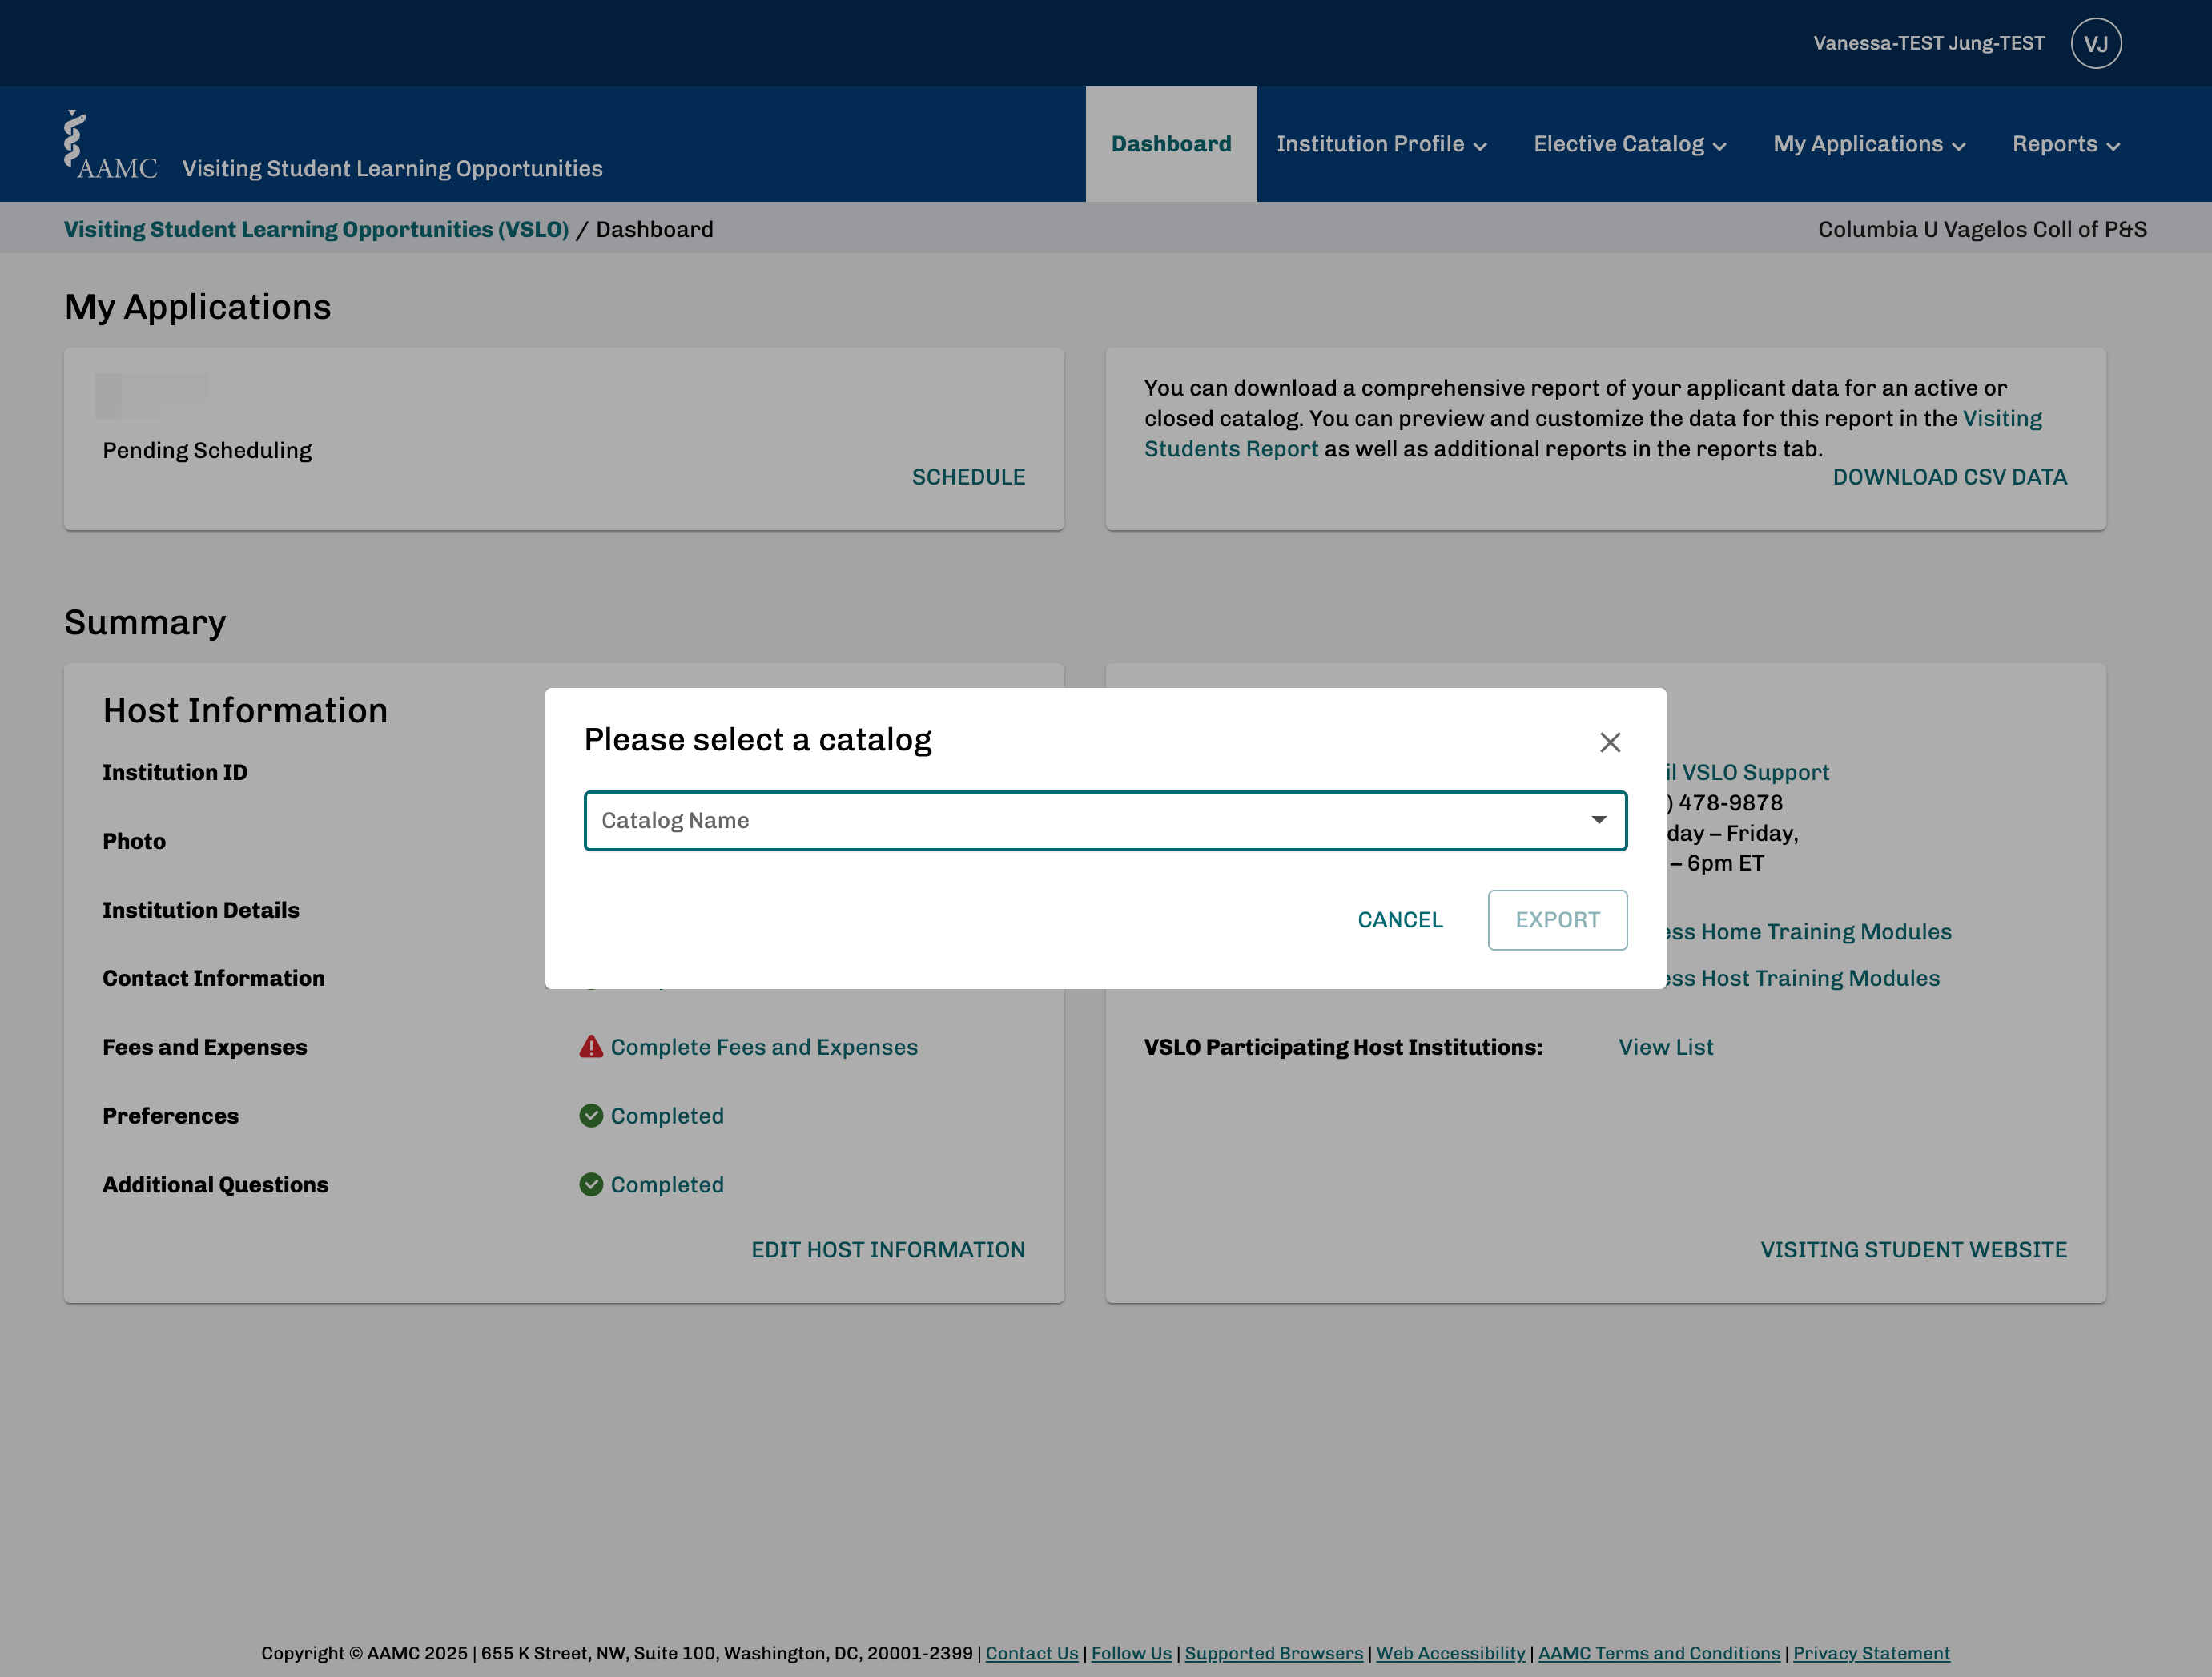Close the catalog selection dialog
The image size is (2212, 1677).
(1609, 742)
